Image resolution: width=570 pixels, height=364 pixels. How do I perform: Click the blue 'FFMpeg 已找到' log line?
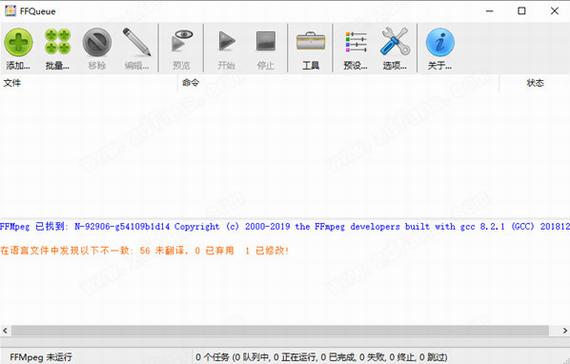point(285,227)
